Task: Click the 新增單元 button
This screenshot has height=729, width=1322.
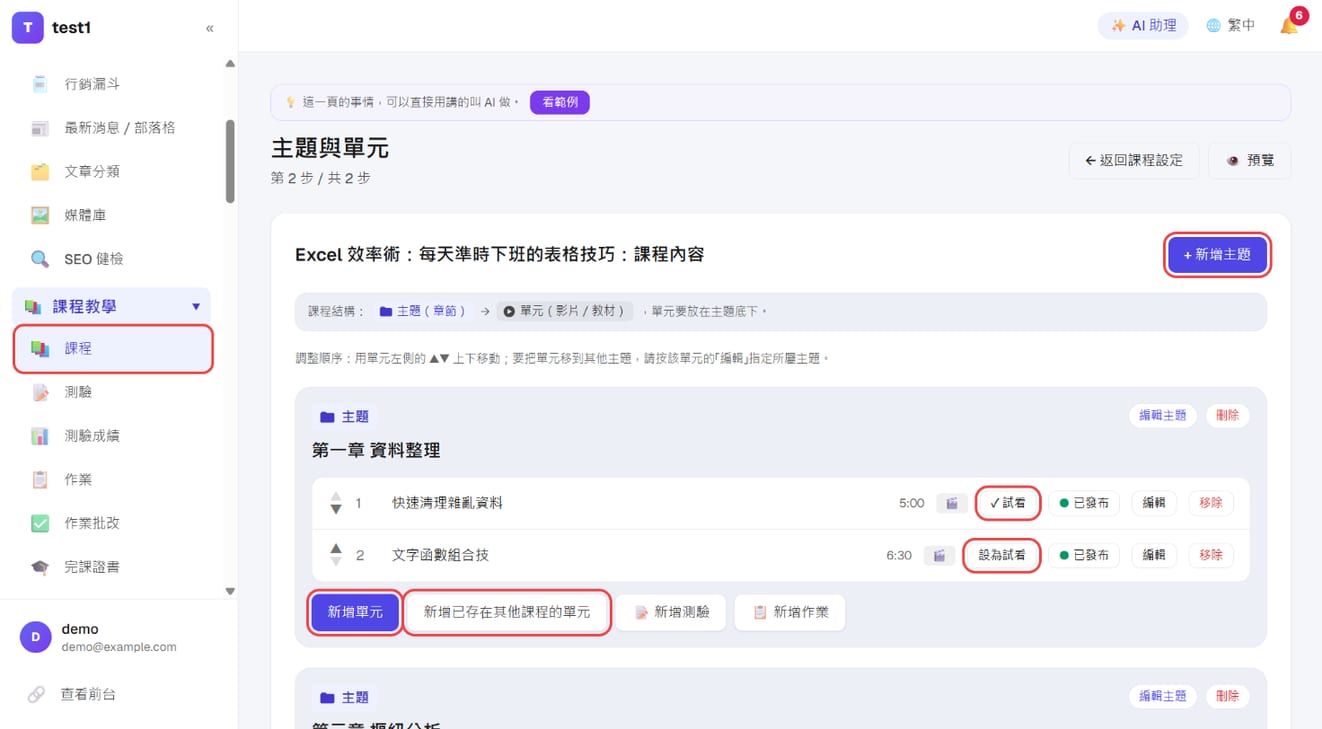Action: coord(355,612)
